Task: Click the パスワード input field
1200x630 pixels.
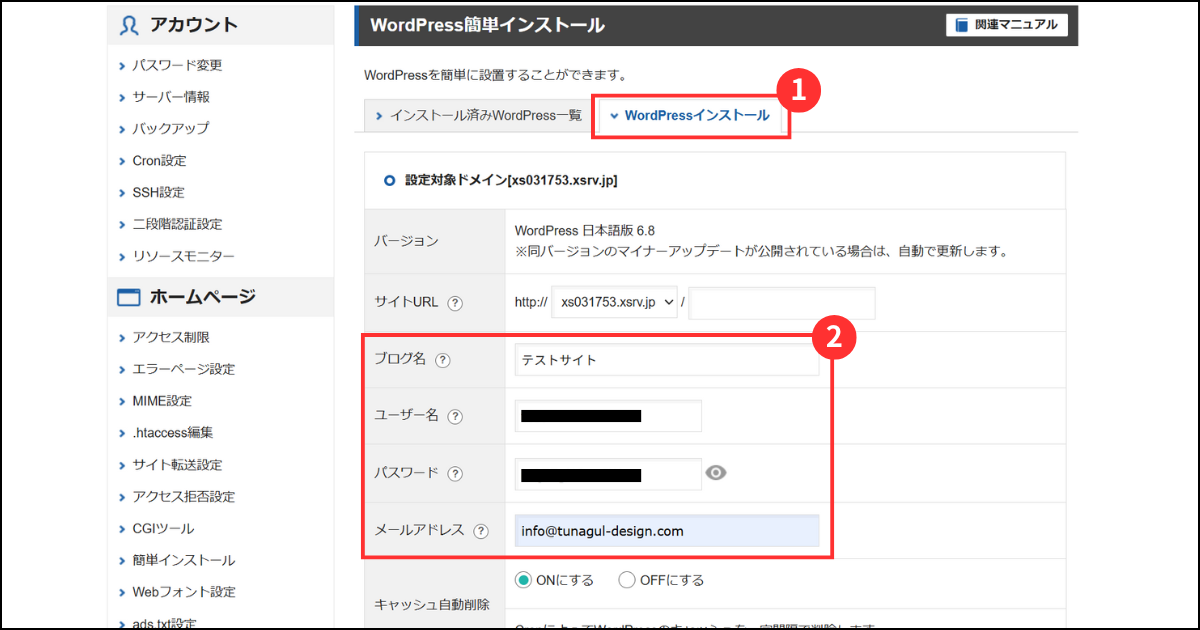Action: click(x=608, y=474)
